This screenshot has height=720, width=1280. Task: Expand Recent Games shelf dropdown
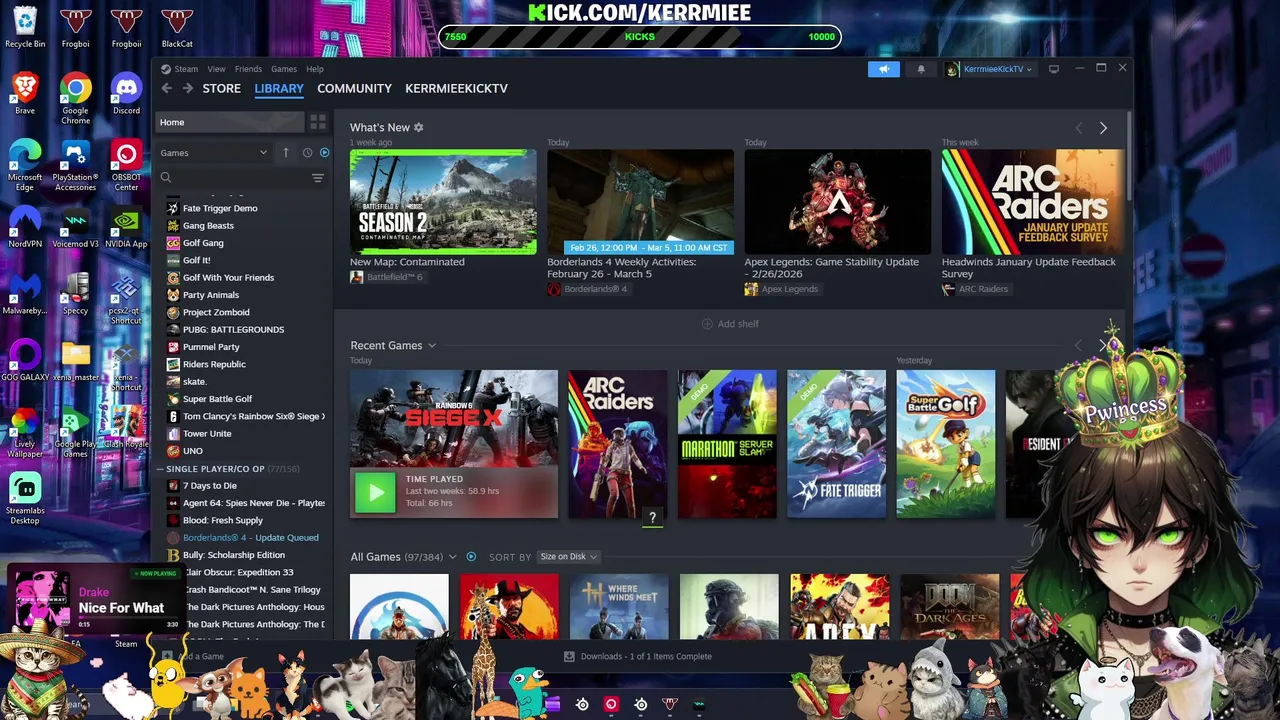point(432,346)
